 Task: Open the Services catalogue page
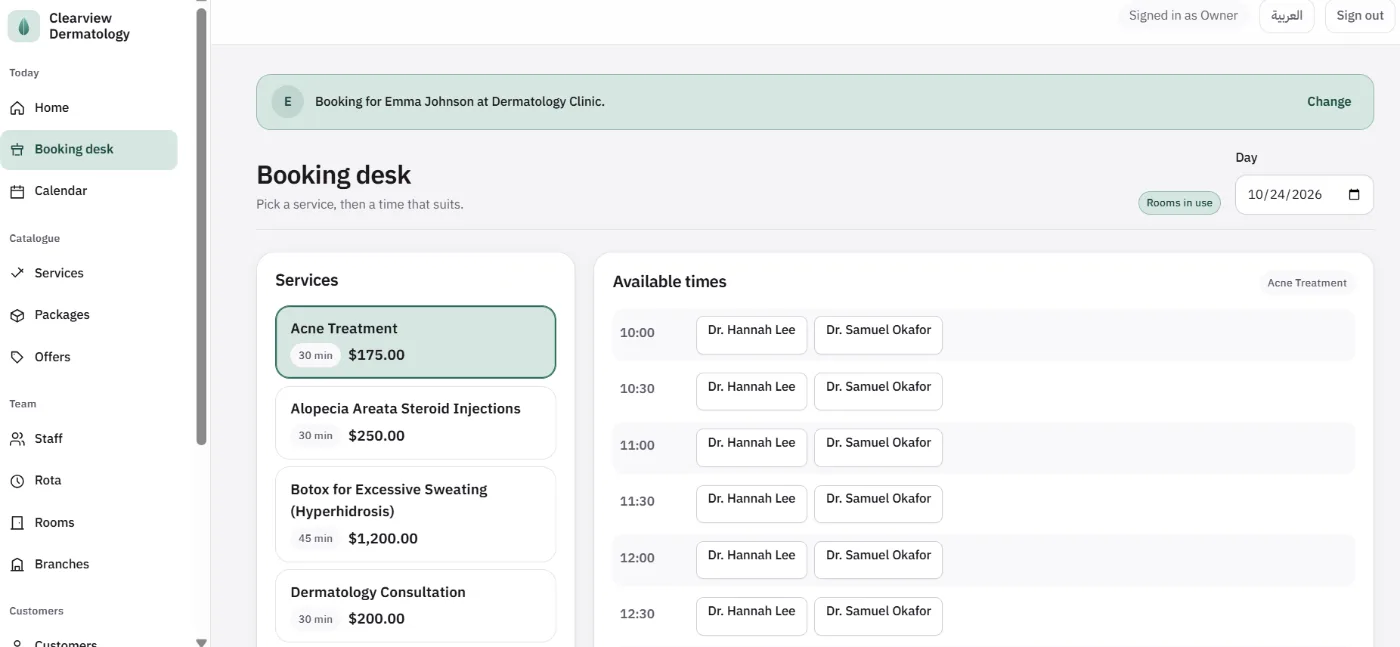89,273
